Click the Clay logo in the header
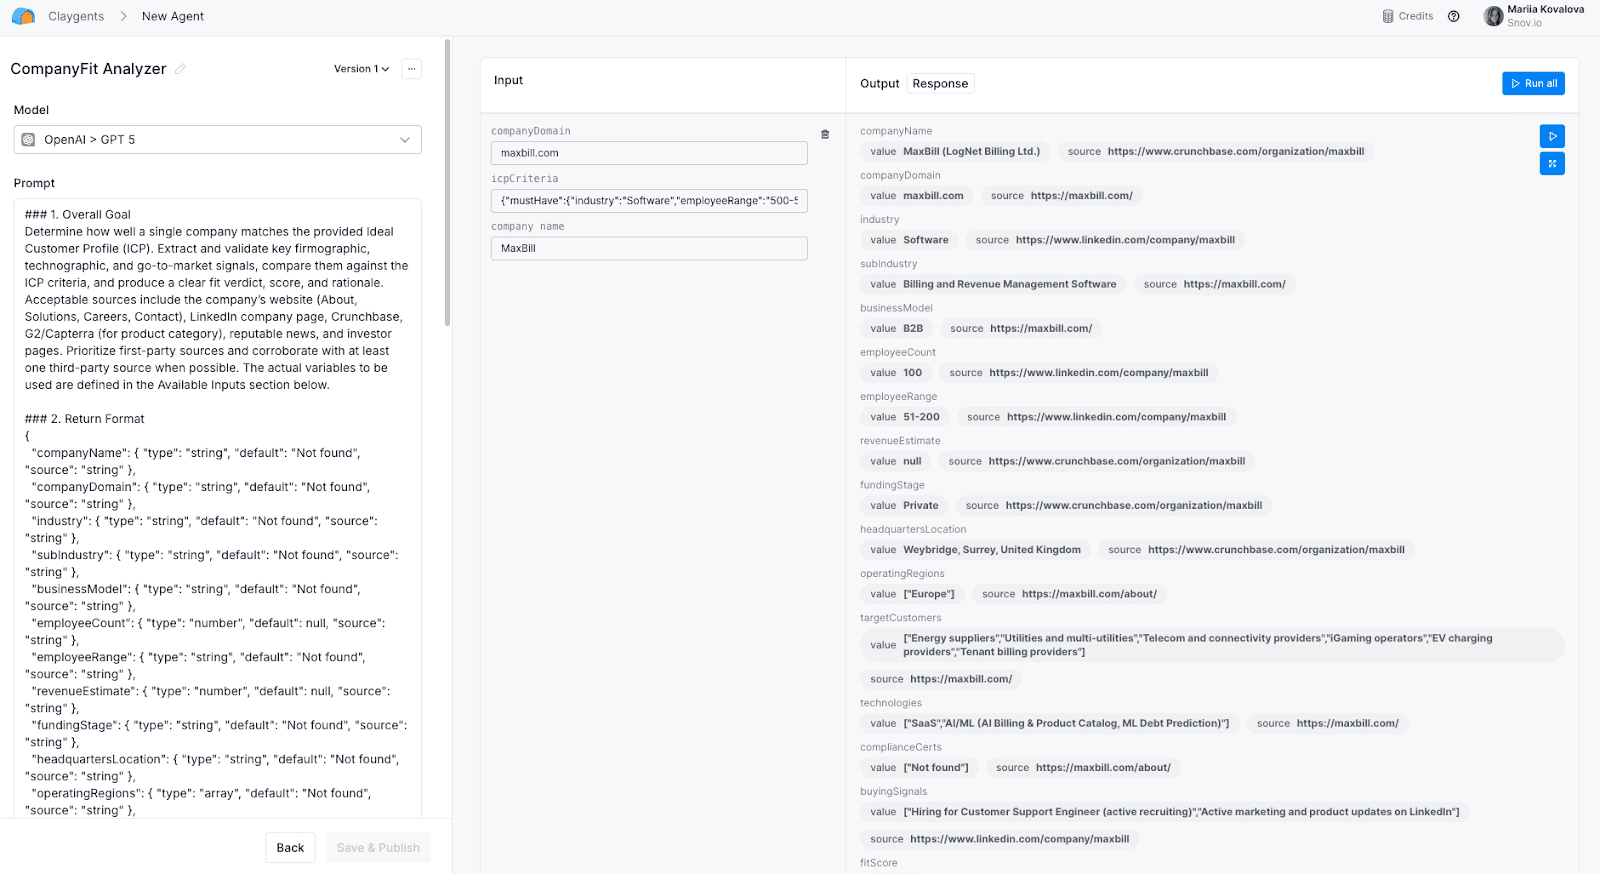1600x874 pixels. [x=23, y=16]
